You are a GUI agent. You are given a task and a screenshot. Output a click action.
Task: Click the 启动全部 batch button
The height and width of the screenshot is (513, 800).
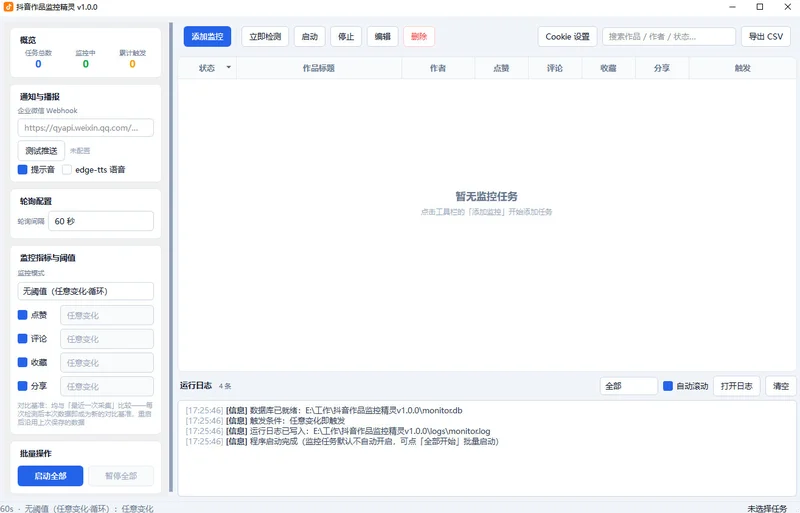(51, 476)
